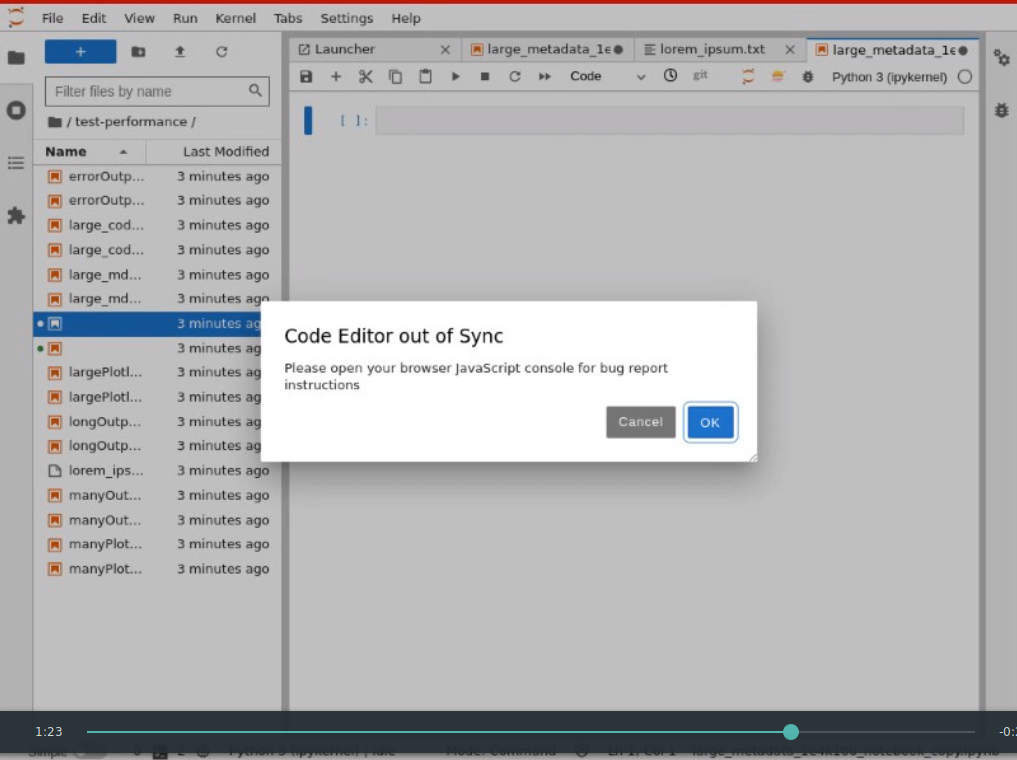Paste a cell from the clipboard icon

(x=424, y=75)
